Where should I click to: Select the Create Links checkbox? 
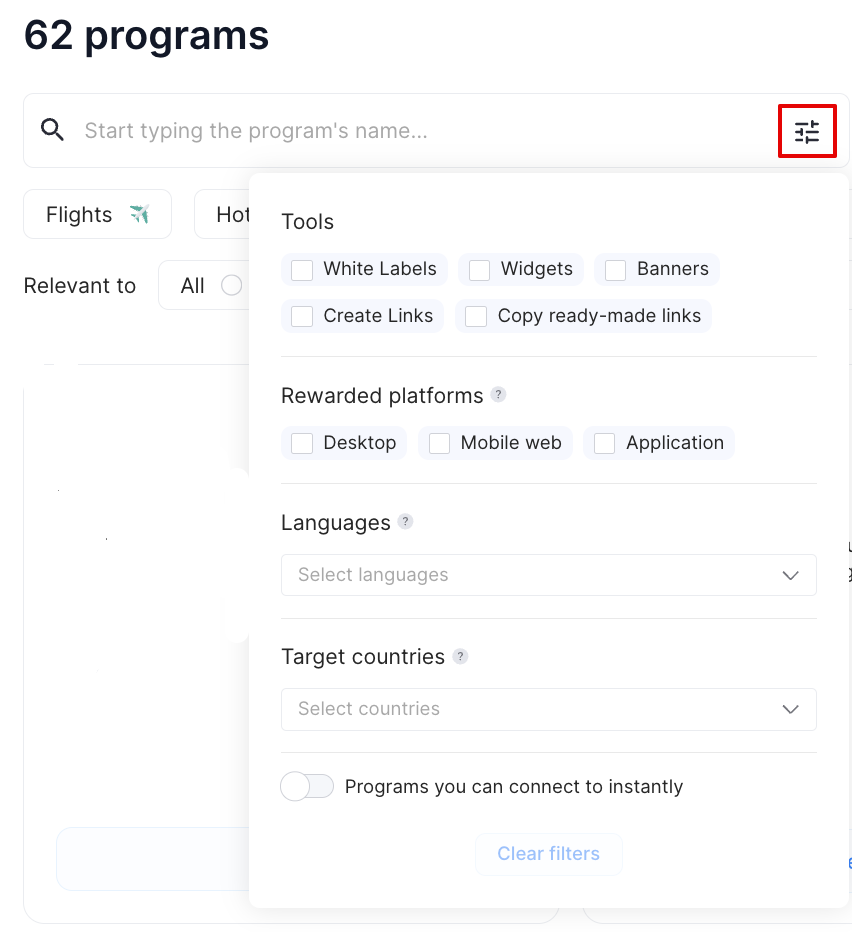click(x=302, y=317)
